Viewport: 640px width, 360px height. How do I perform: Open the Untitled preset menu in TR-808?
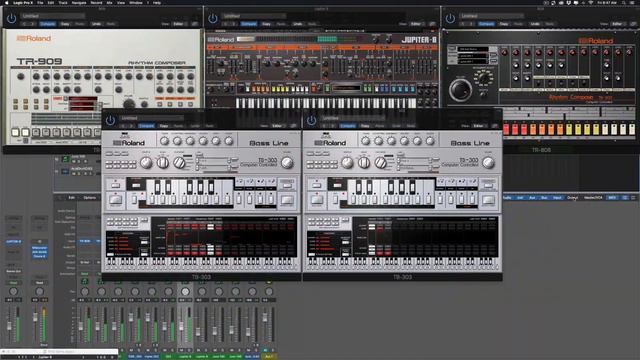tap(491, 16)
